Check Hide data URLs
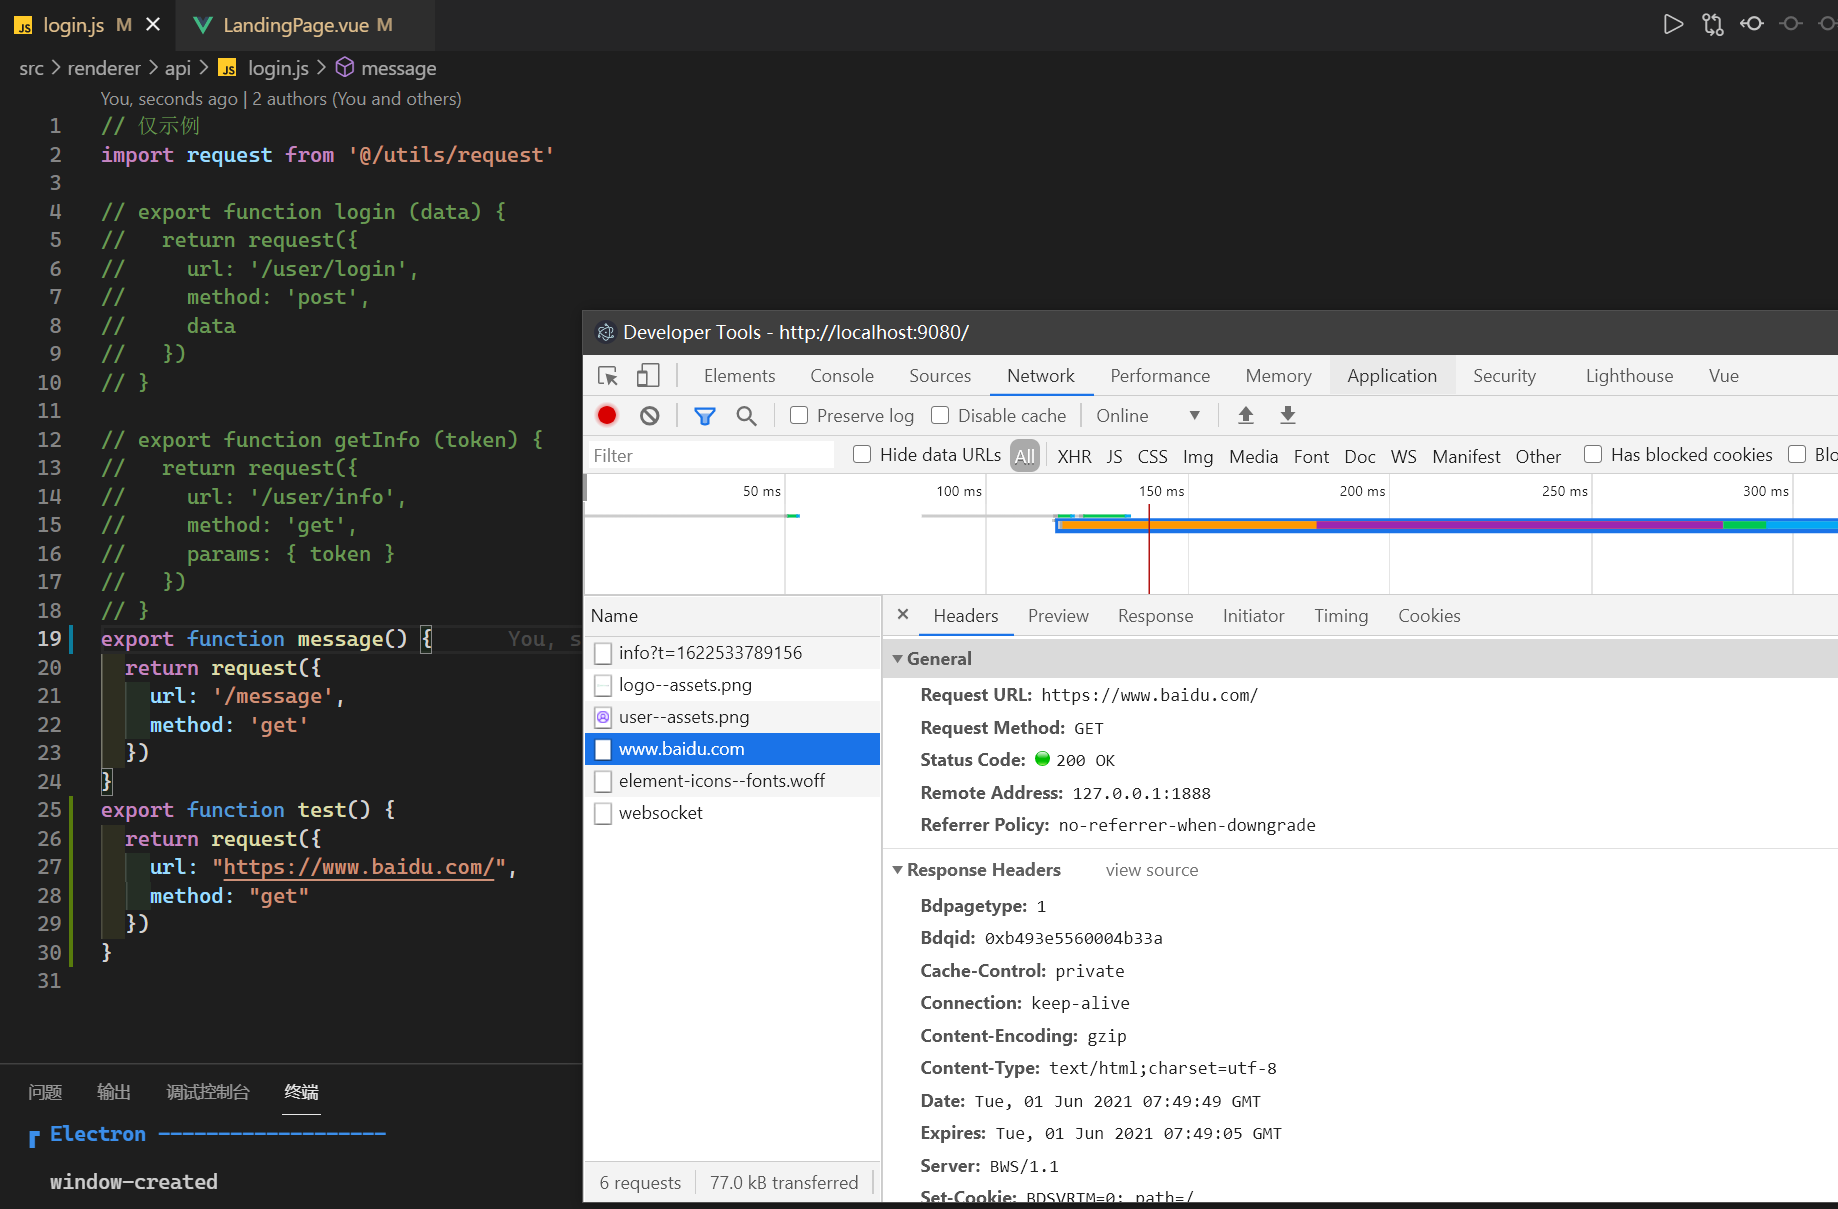 [x=861, y=454]
